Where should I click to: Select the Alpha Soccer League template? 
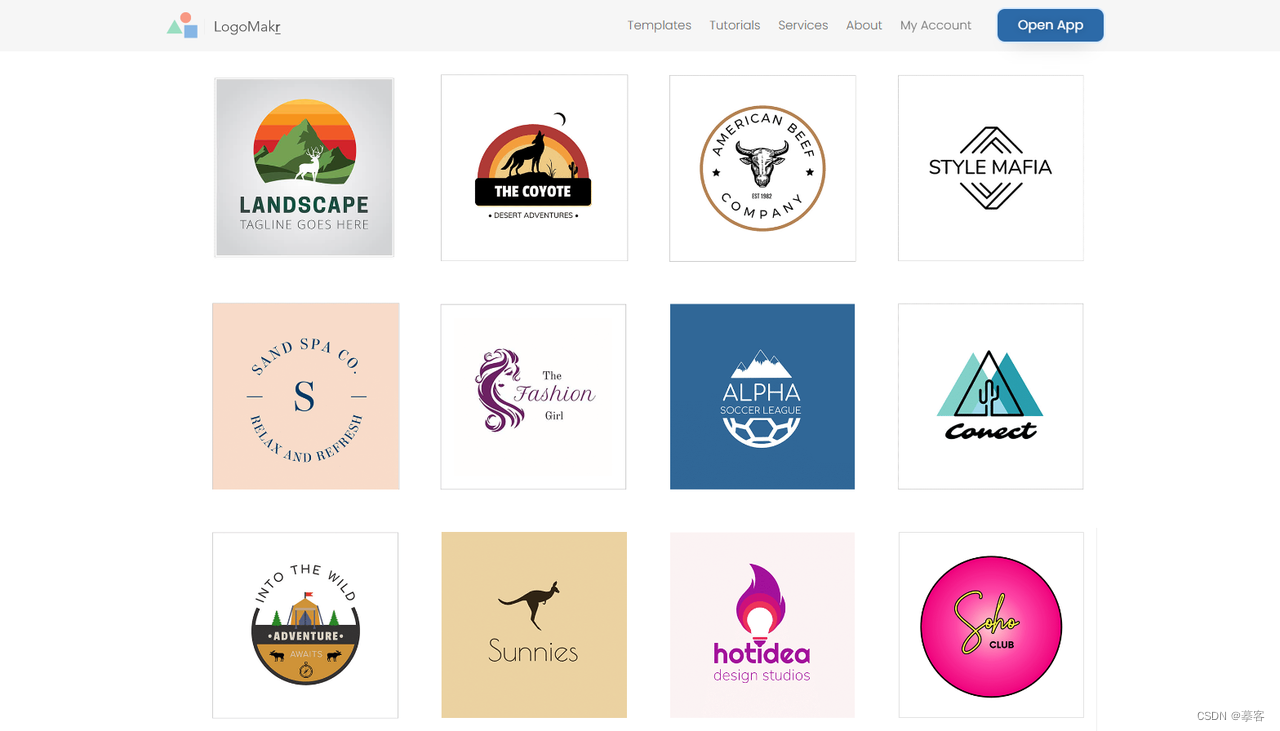pos(762,396)
